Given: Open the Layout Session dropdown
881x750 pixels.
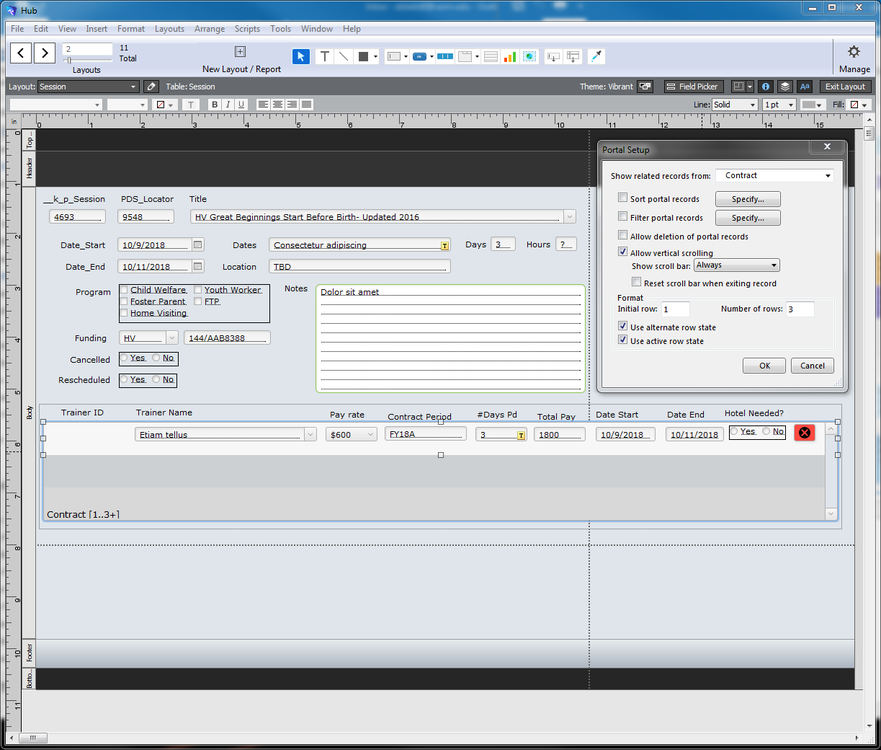Looking at the screenshot, I should 88,87.
